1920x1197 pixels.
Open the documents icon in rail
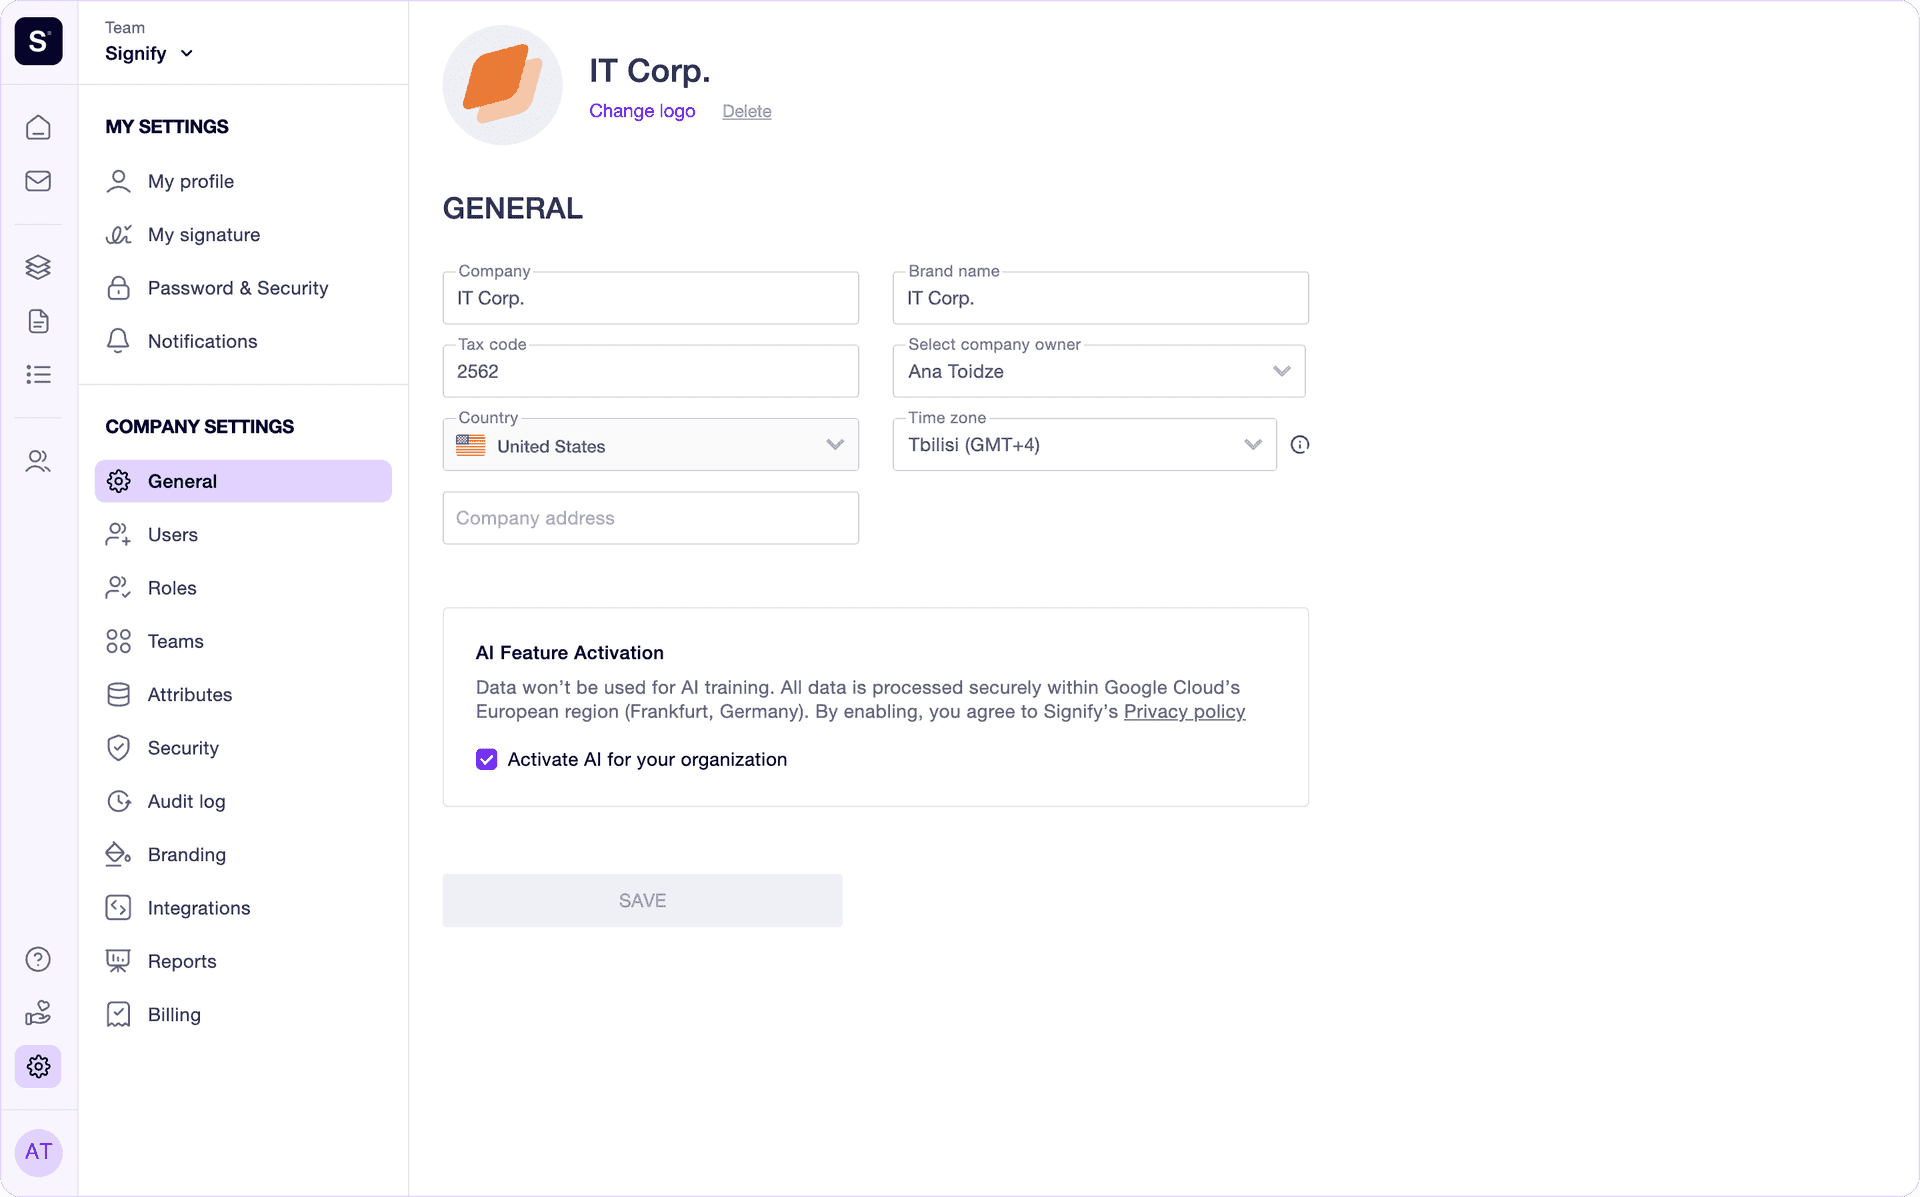coord(38,321)
